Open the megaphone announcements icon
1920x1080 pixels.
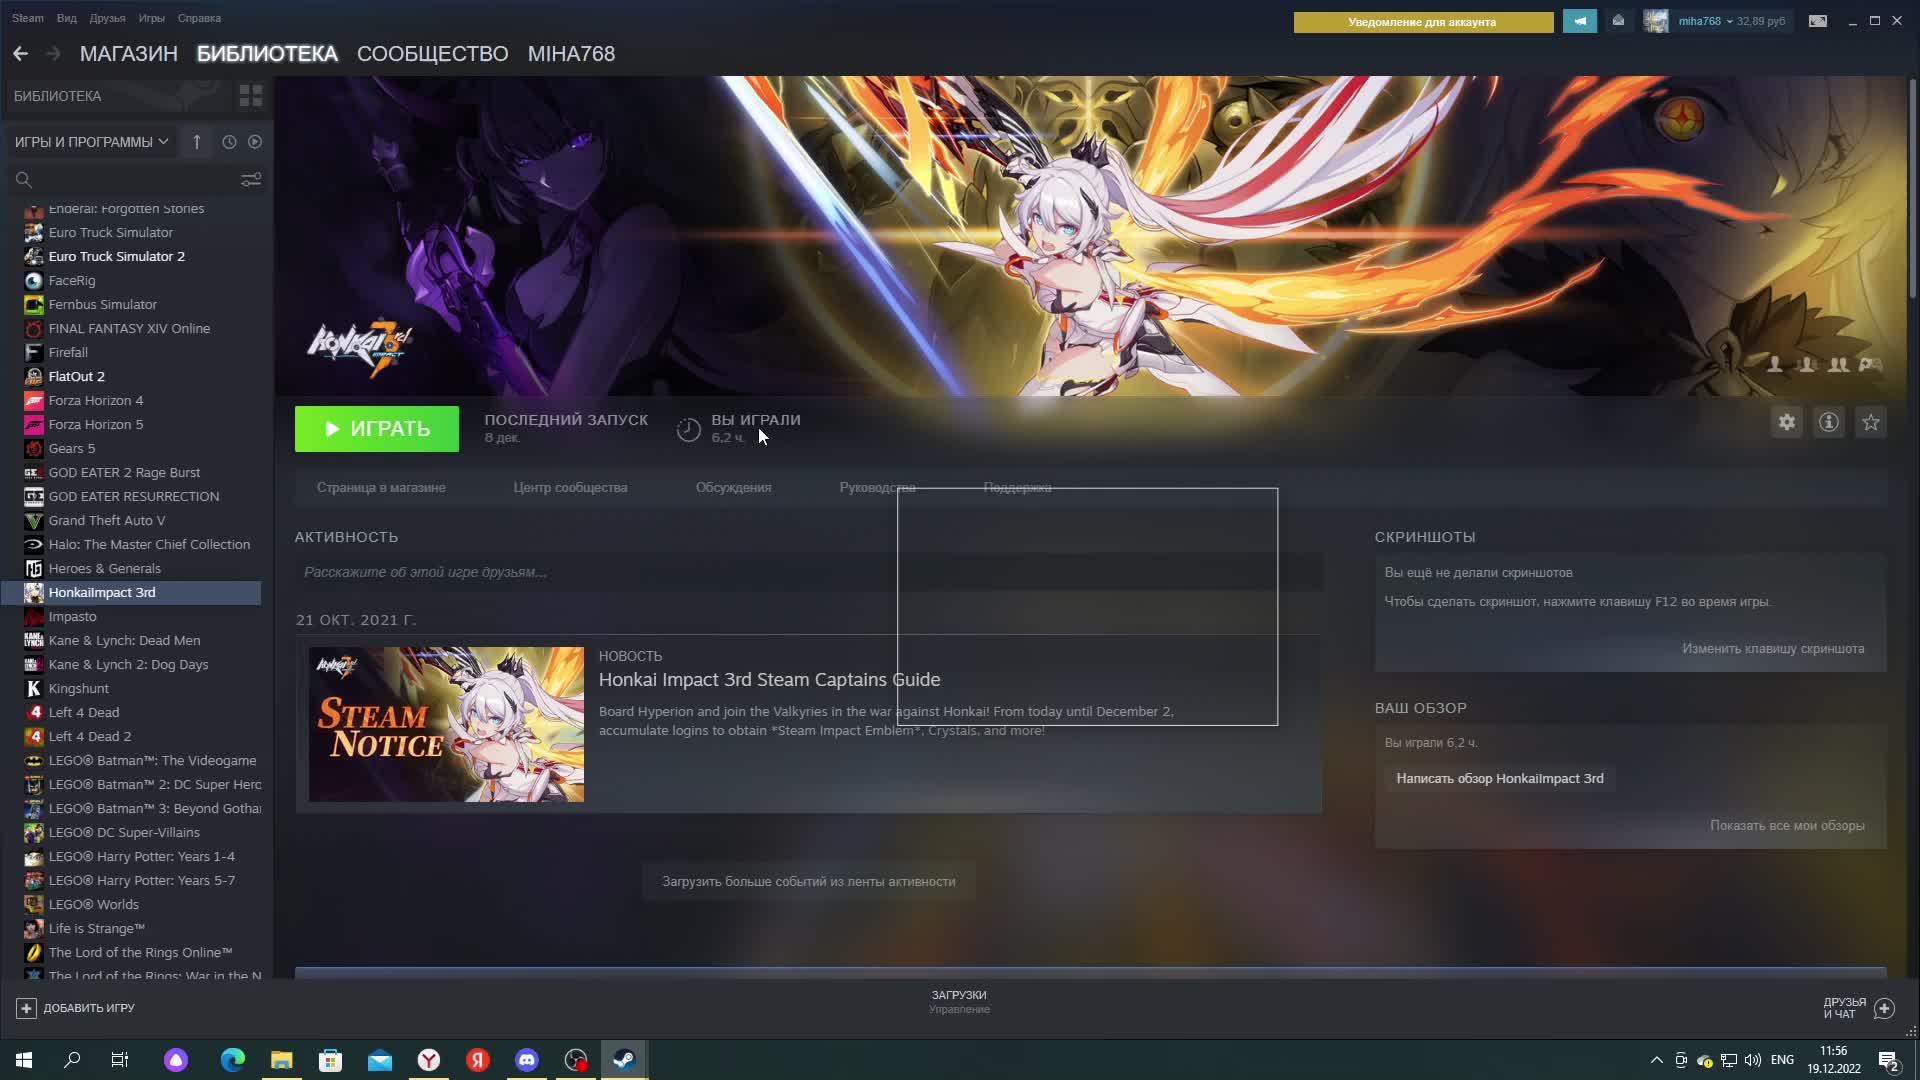pyautogui.click(x=1579, y=21)
